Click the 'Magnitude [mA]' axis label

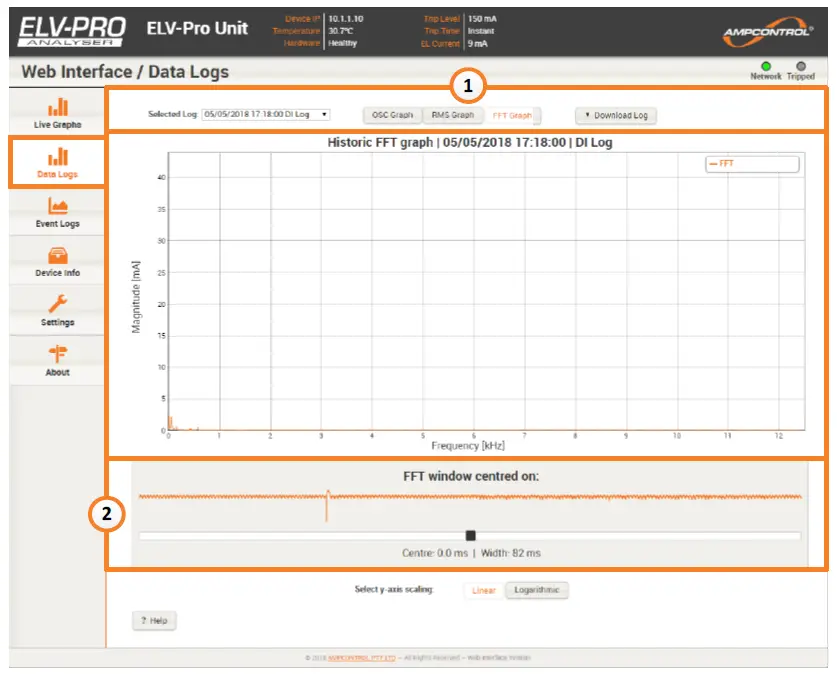click(x=136, y=297)
